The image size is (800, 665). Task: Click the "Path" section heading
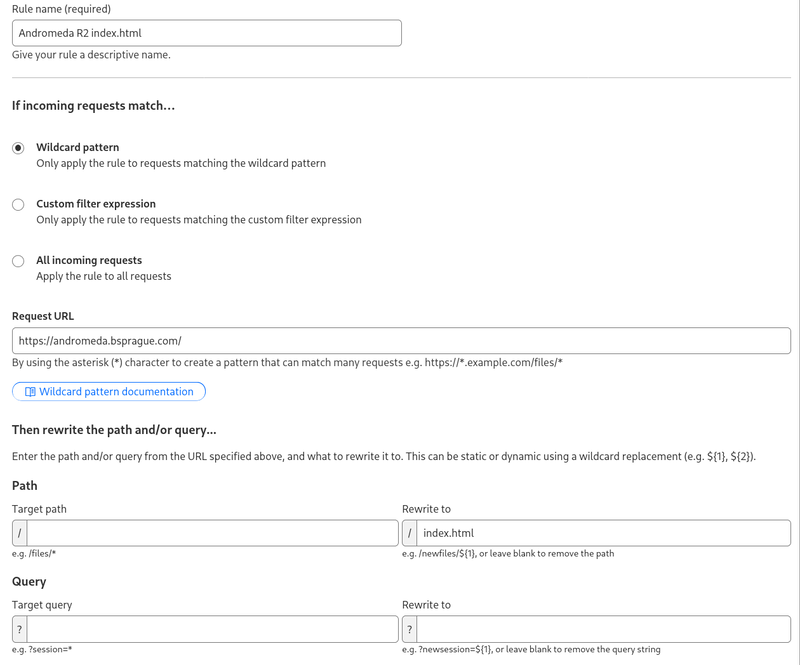(25, 485)
